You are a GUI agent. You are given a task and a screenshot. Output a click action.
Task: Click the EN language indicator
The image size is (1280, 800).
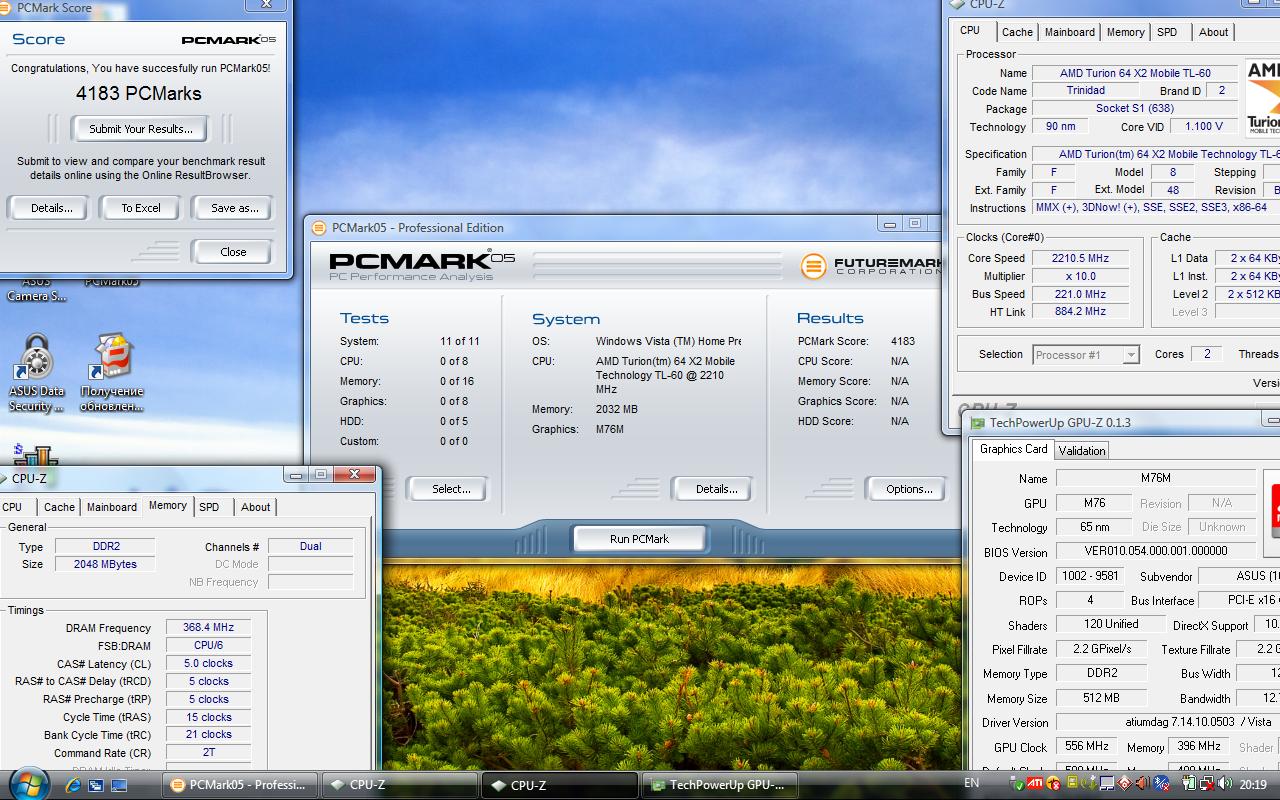(971, 783)
